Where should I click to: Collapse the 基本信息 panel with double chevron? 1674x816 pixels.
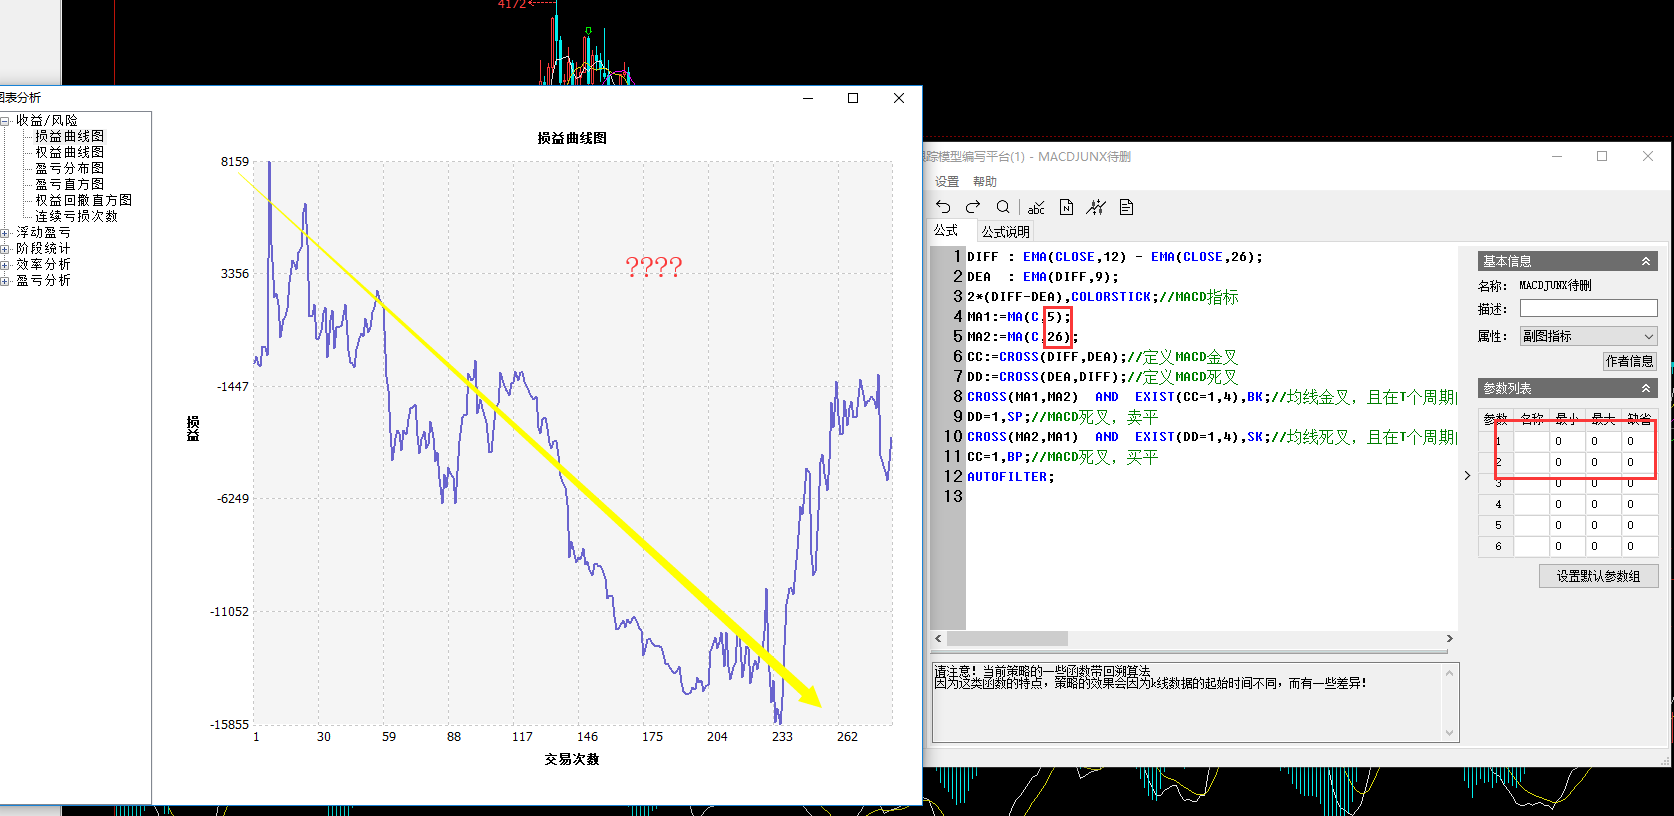coord(1645,261)
